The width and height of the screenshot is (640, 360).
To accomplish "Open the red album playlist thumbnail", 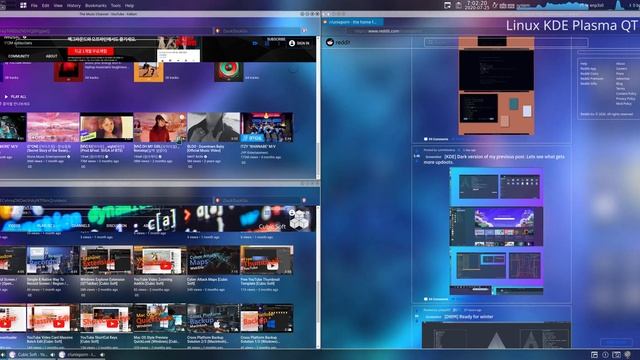I will click(x=68, y=71).
